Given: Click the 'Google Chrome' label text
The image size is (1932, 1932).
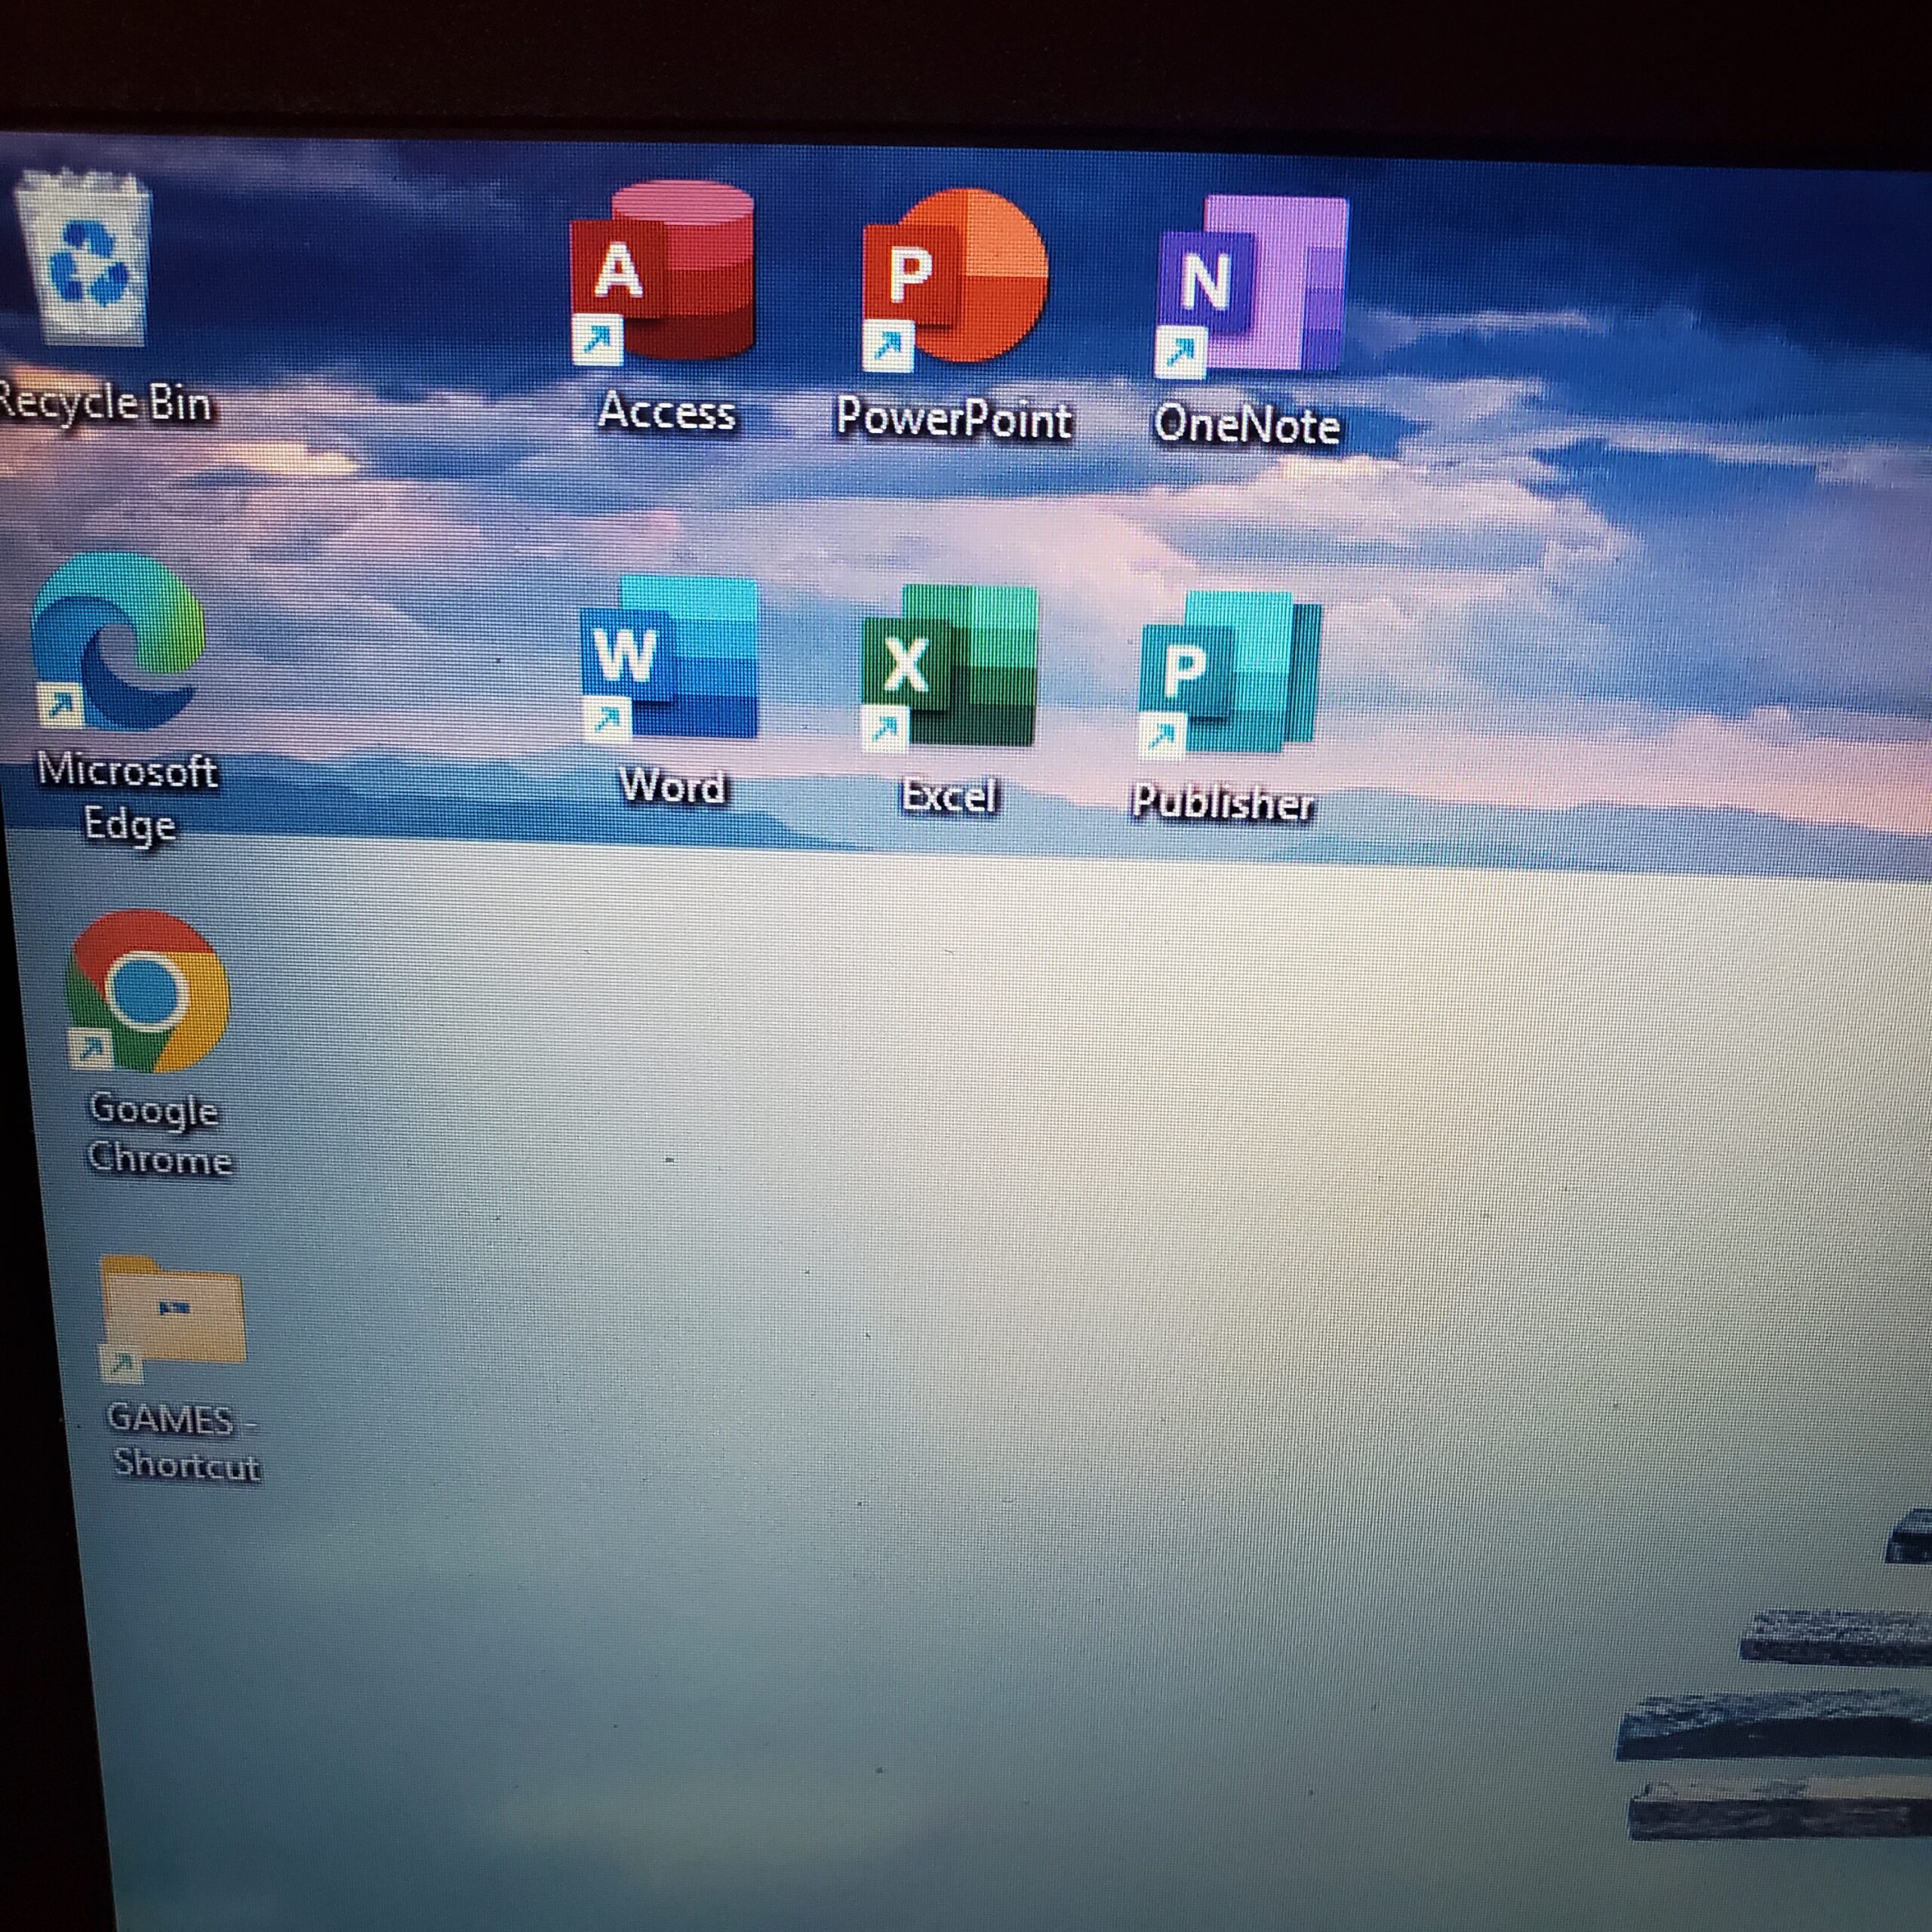Looking at the screenshot, I should pos(159,1136).
